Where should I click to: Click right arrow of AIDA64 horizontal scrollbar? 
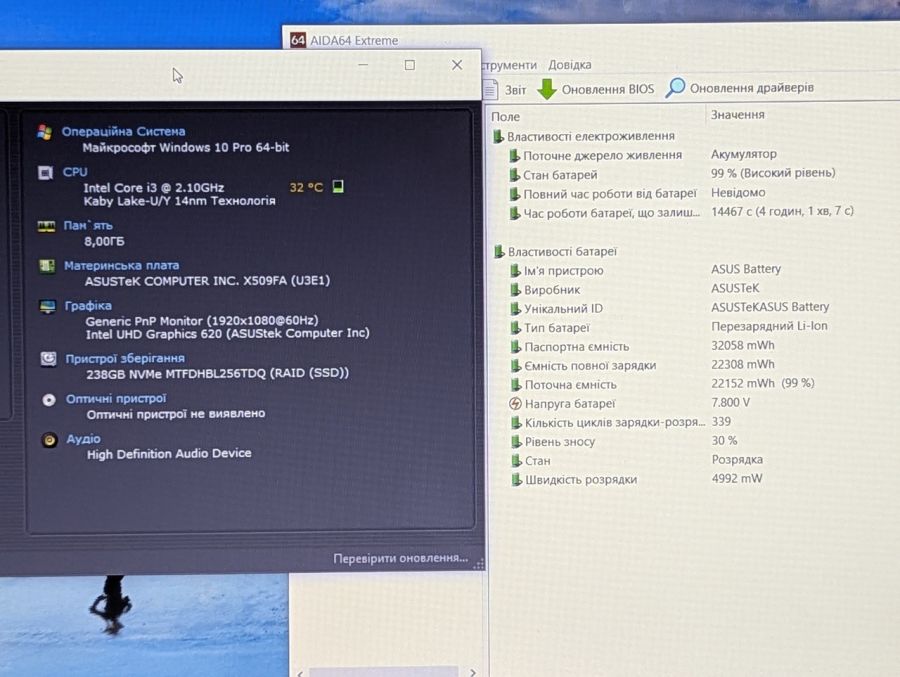click(x=472, y=672)
